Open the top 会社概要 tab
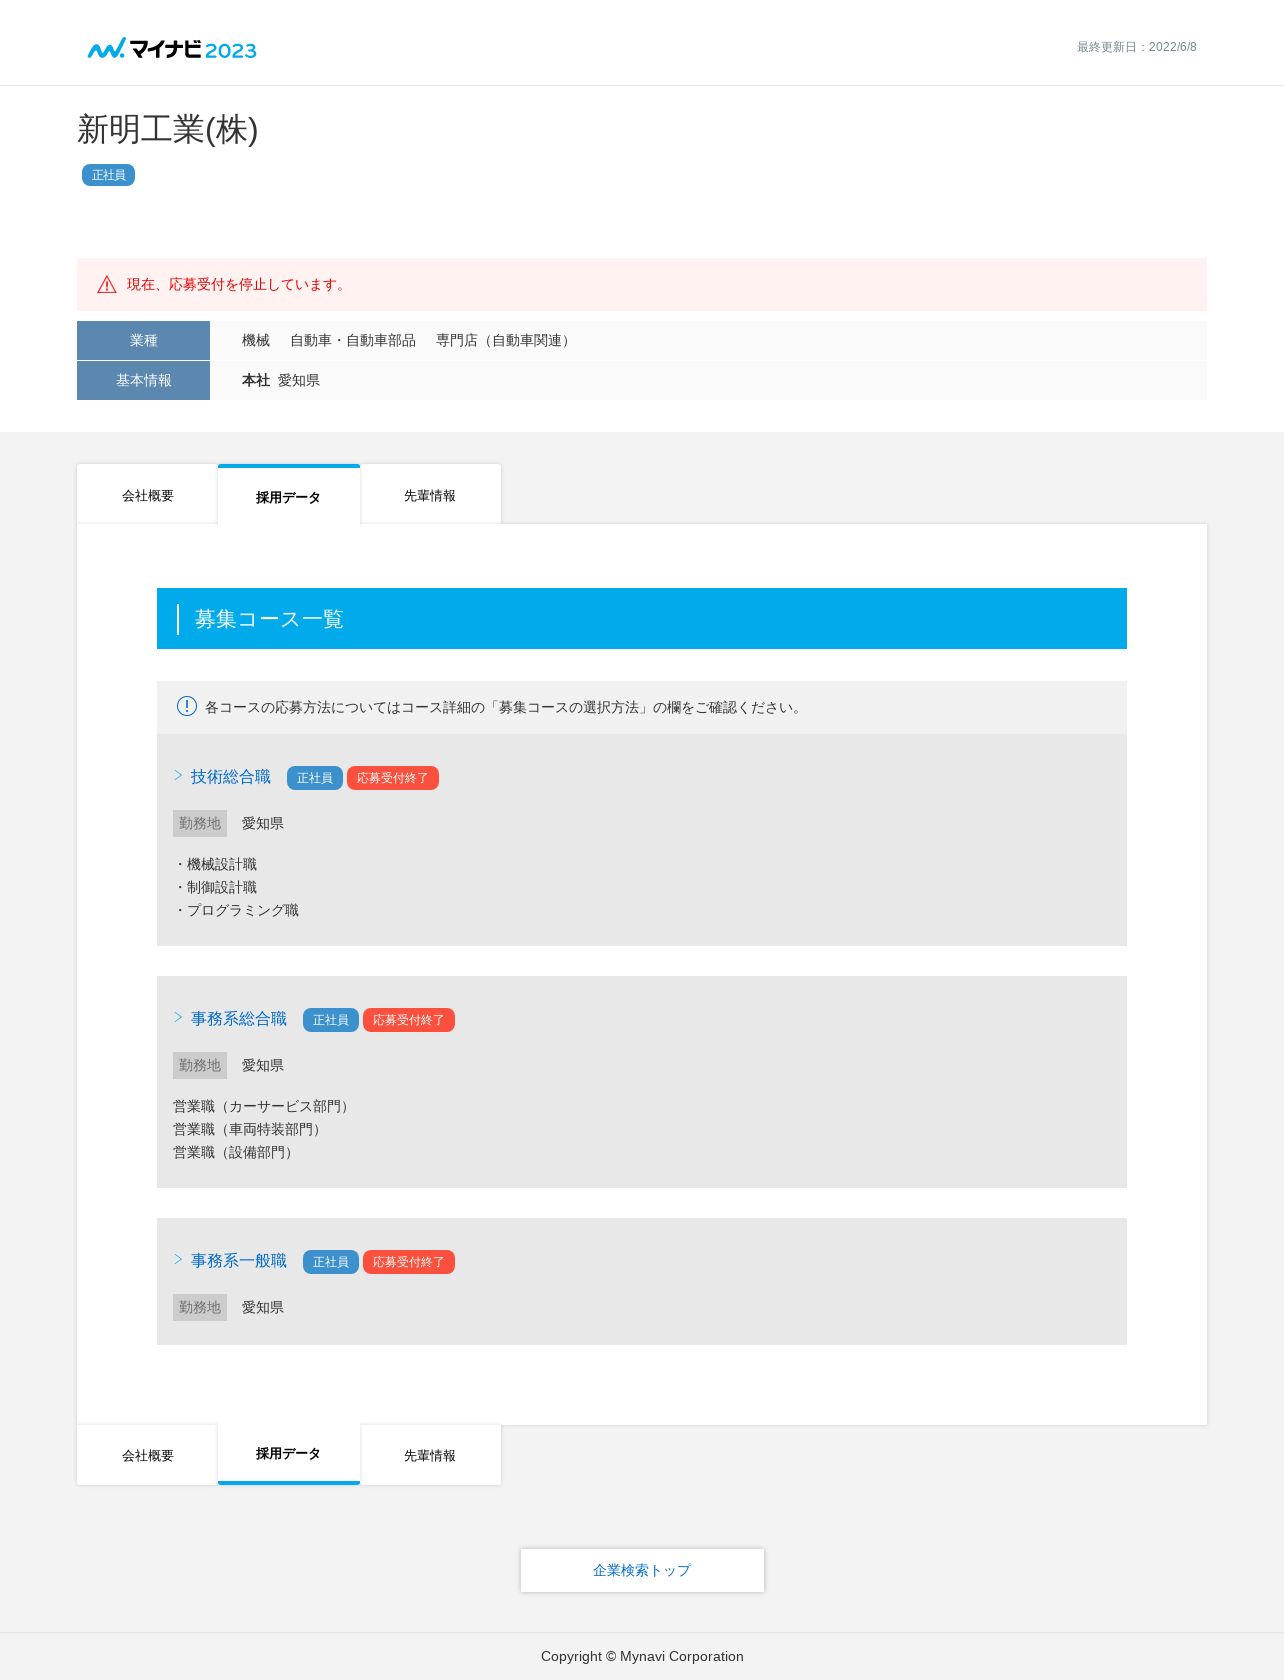The height and width of the screenshot is (1680, 1284). pos(147,494)
